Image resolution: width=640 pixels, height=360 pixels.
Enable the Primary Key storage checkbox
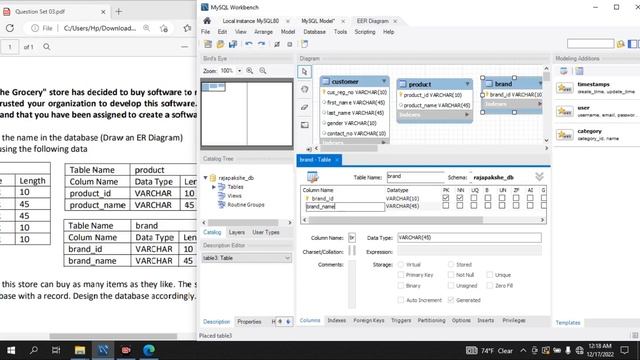401,275
